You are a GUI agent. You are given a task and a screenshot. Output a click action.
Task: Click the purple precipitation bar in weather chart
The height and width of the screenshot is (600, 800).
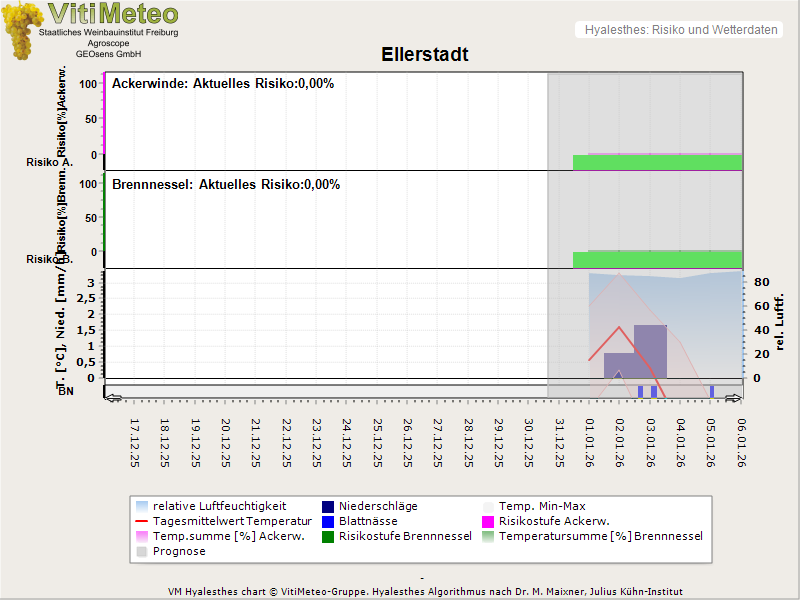(x=650, y=350)
